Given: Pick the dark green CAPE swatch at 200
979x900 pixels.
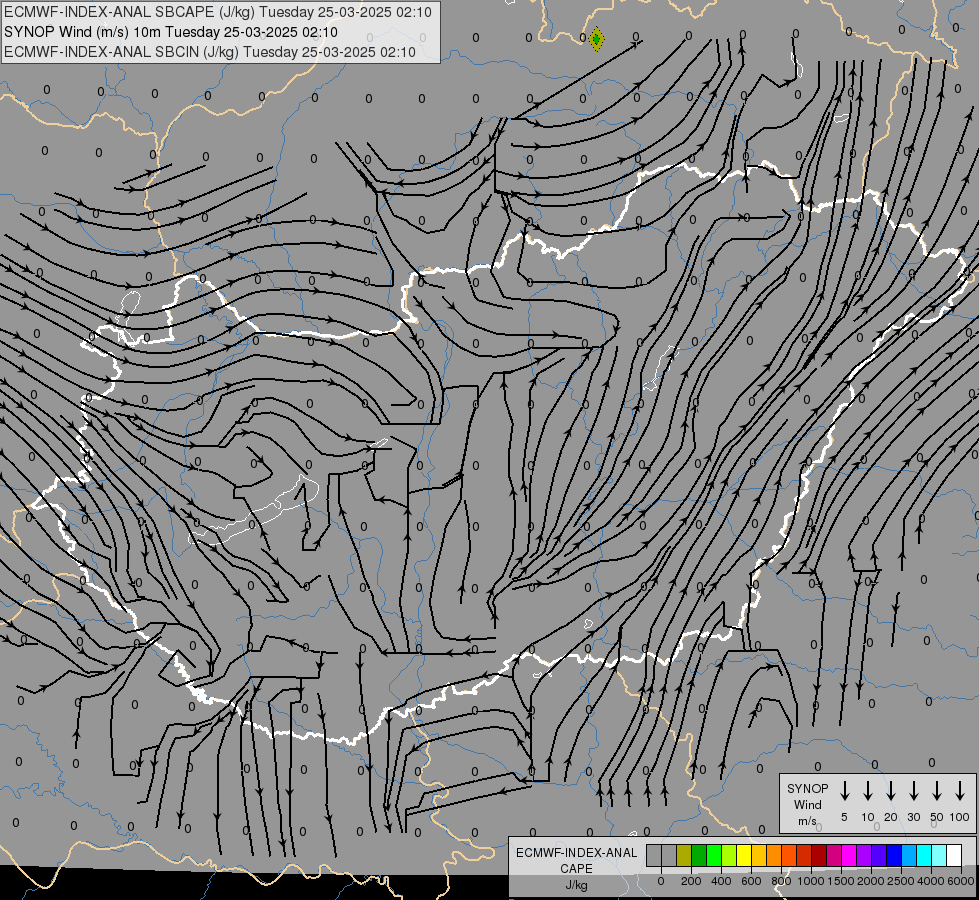Looking at the screenshot, I should click(x=699, y=855).
